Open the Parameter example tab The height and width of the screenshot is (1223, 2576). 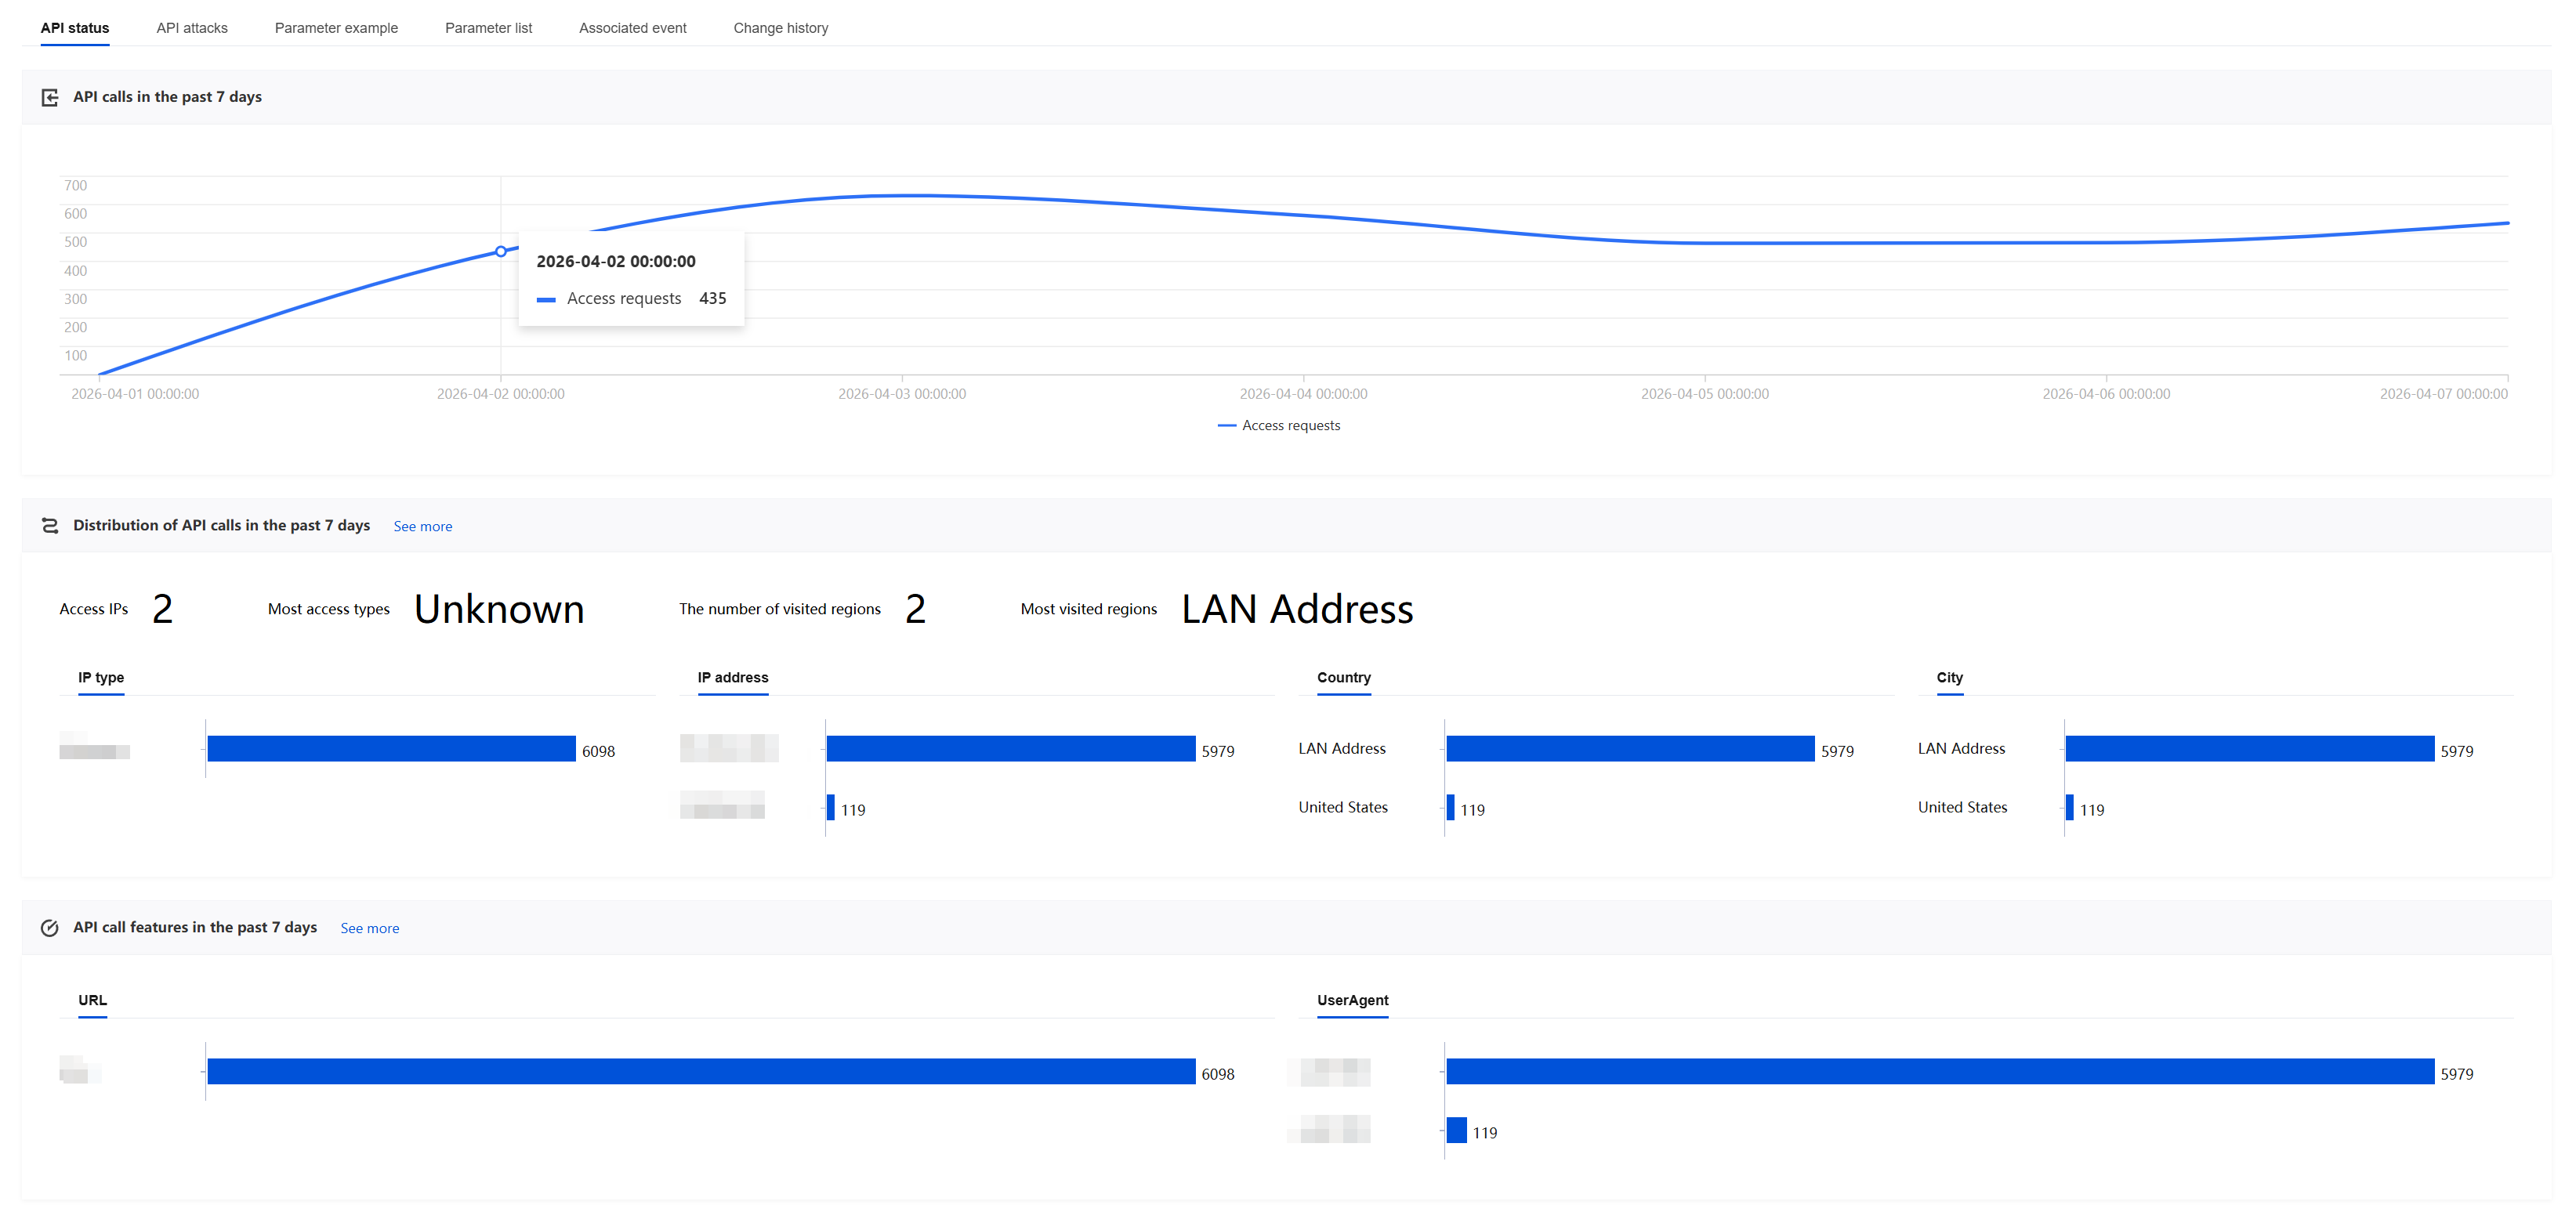pos(336,28)
